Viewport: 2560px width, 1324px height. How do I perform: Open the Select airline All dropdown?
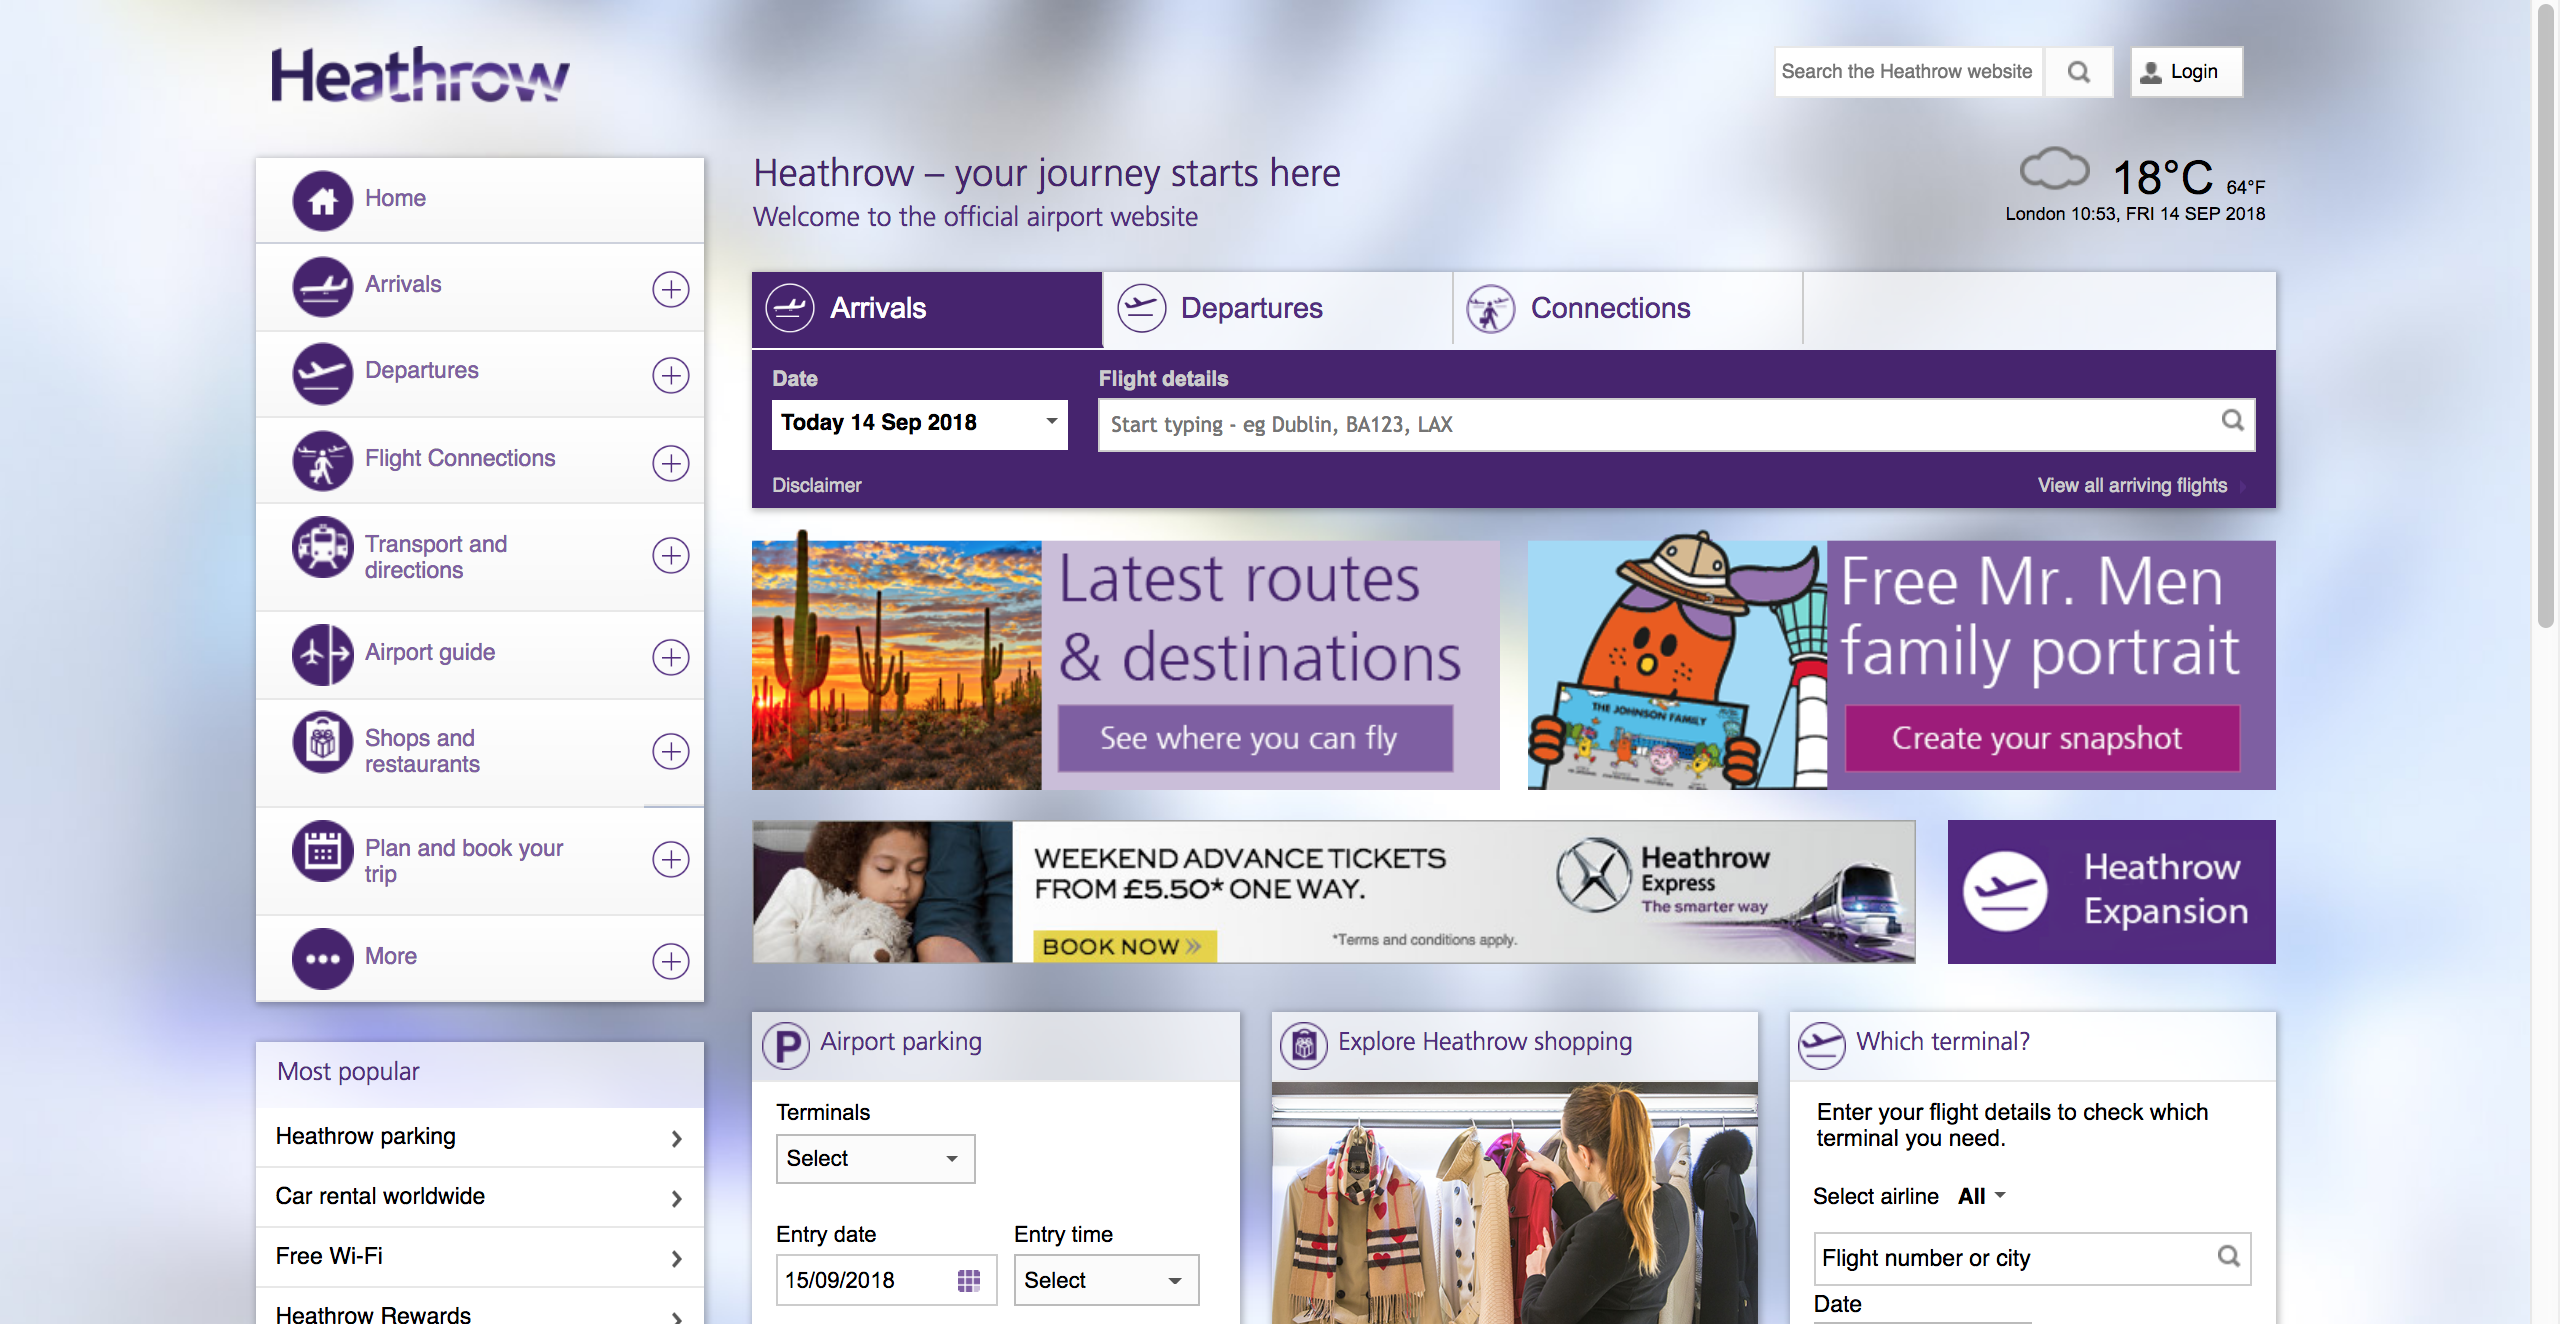tap(1982, 1196)
